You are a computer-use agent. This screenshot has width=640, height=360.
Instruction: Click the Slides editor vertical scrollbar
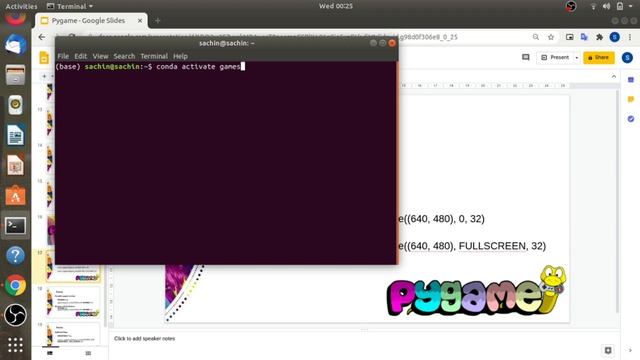tap(617, 202)
